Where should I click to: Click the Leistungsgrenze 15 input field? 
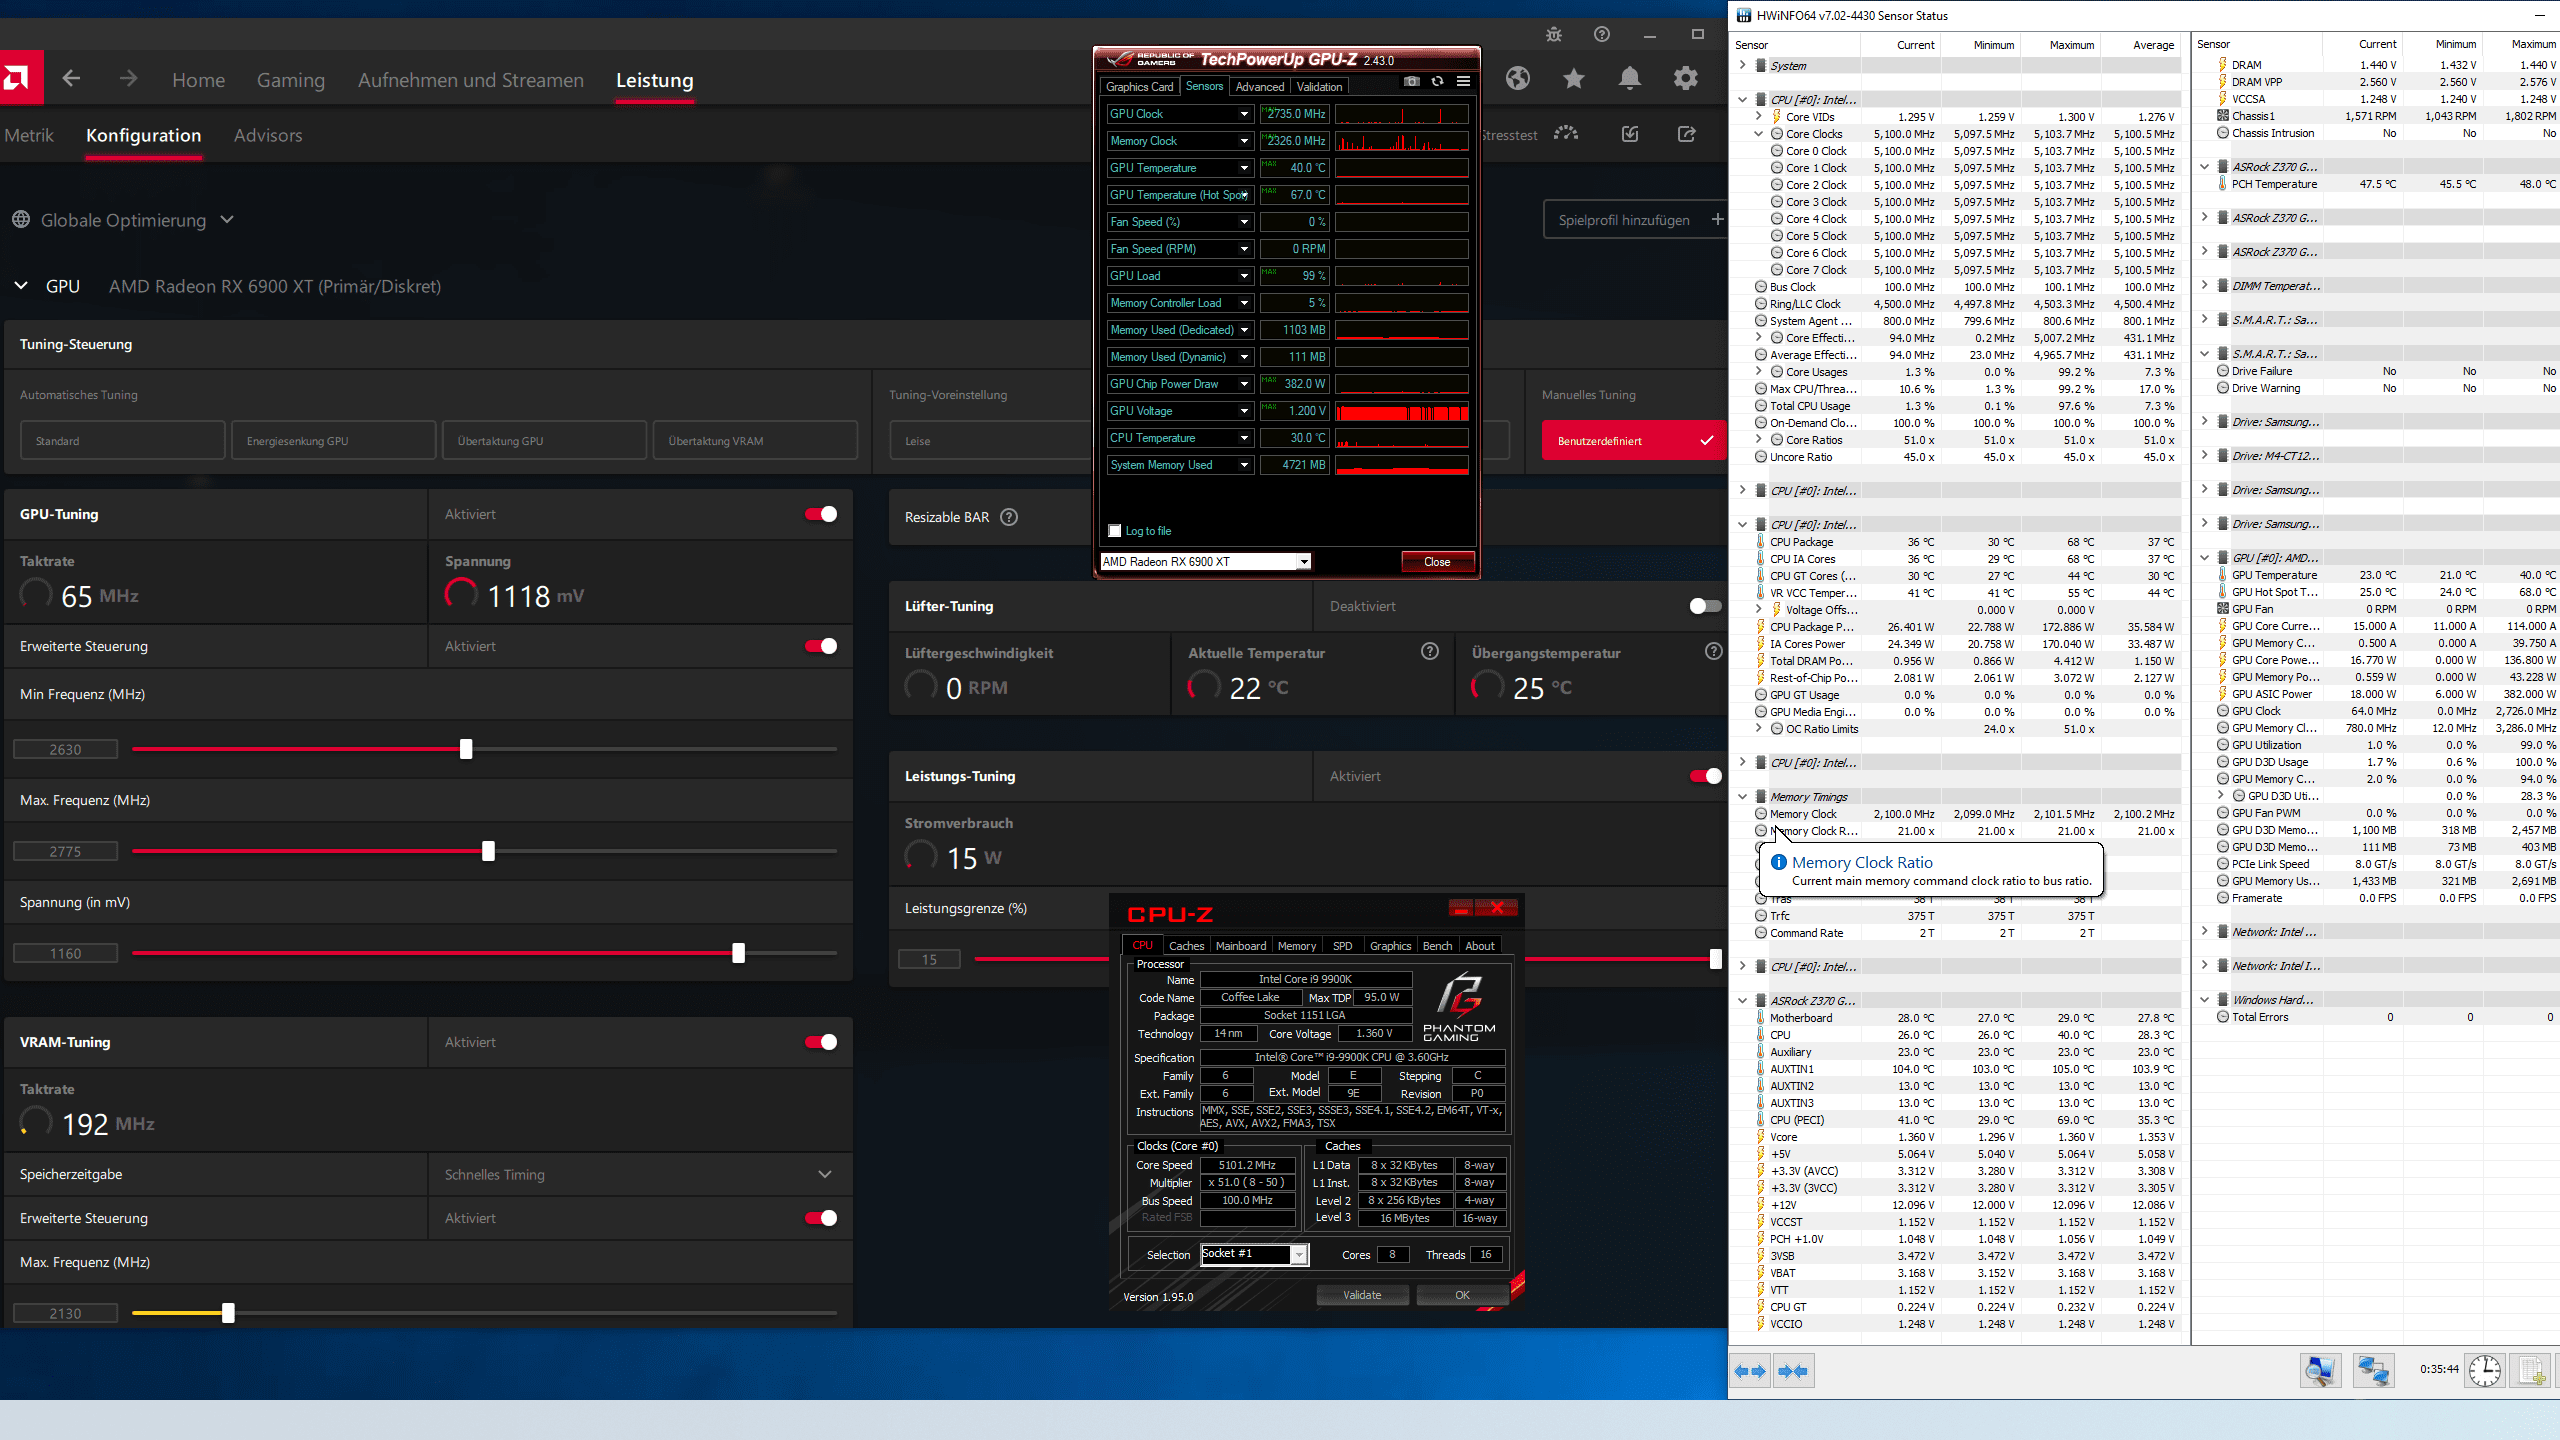coord(929,959)
